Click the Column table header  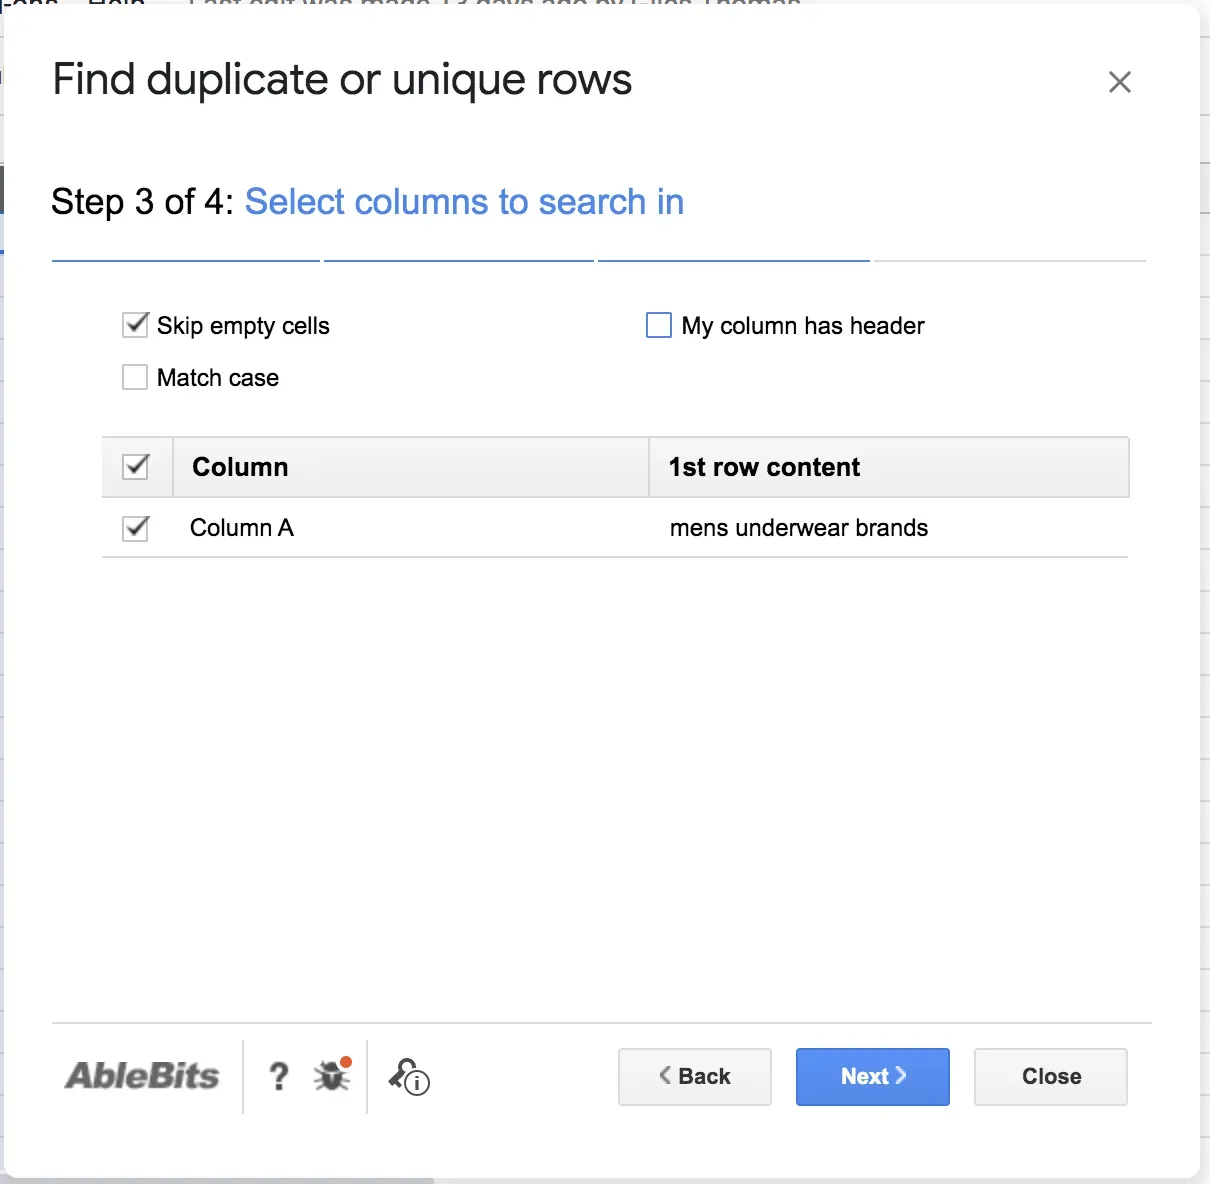pyautogui.click(x=240, y=467)
